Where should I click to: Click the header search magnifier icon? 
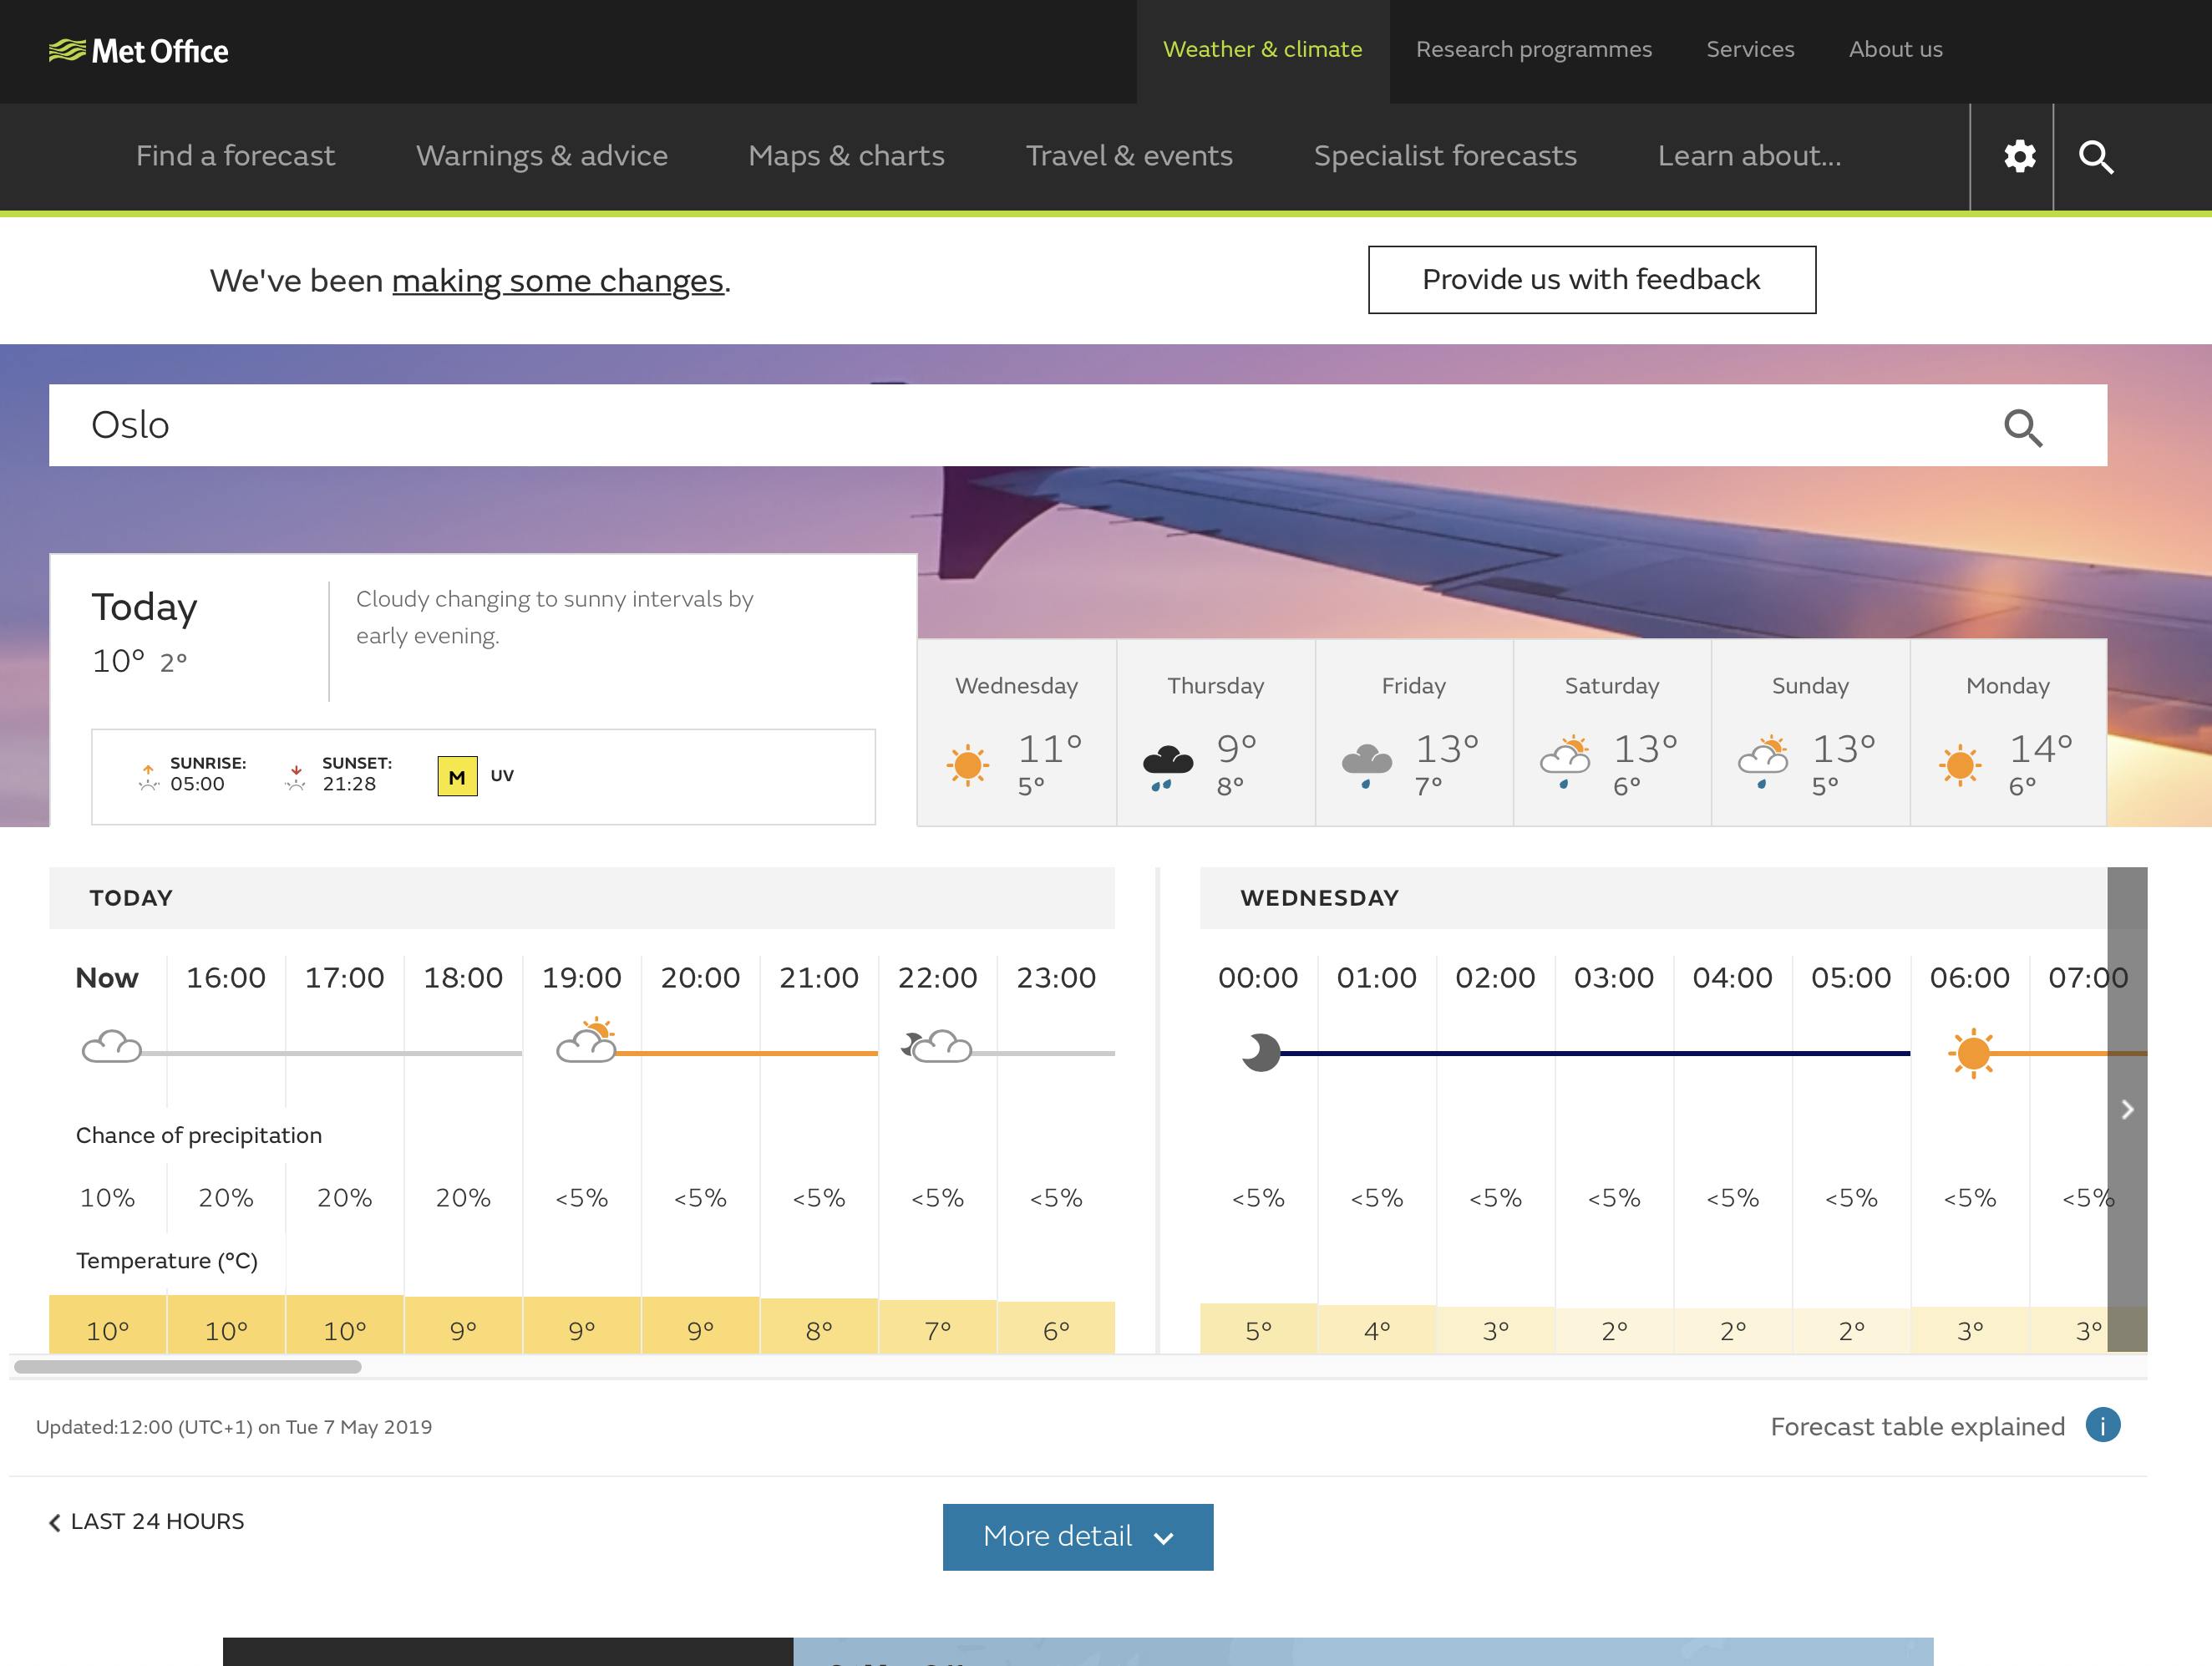(2096, 157)
